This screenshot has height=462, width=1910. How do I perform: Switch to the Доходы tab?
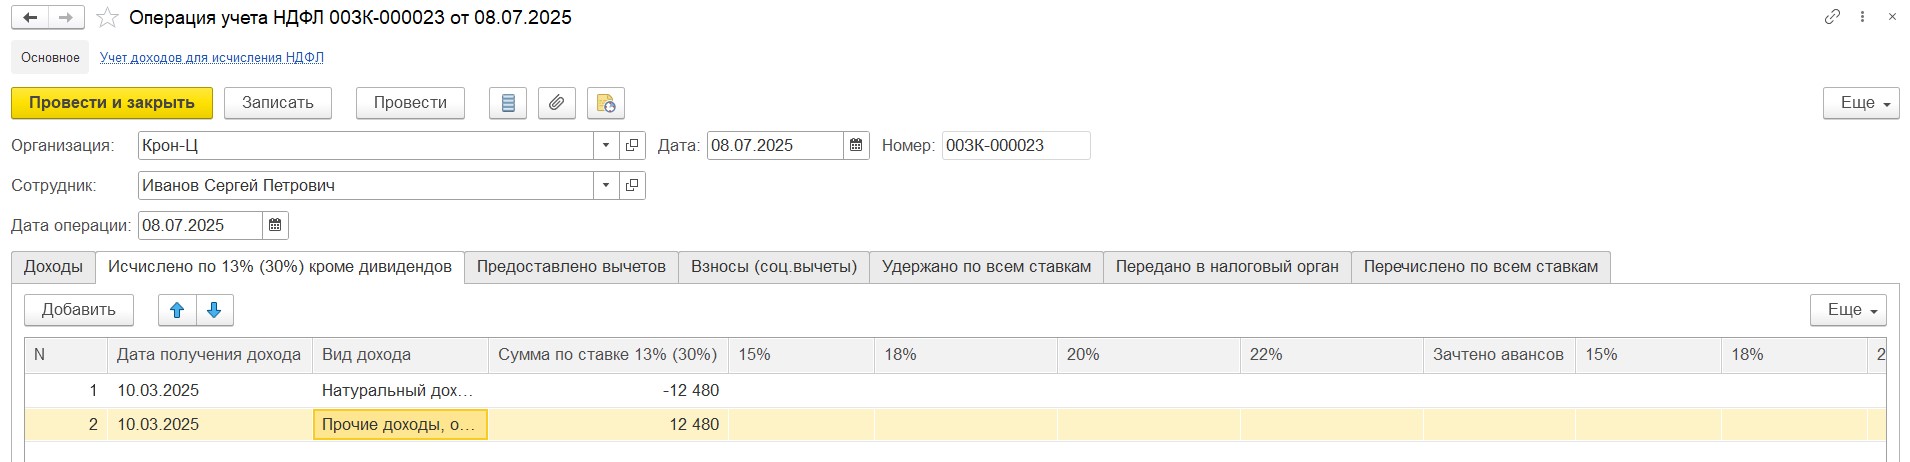pyautogui.click(x=53, y=267)
